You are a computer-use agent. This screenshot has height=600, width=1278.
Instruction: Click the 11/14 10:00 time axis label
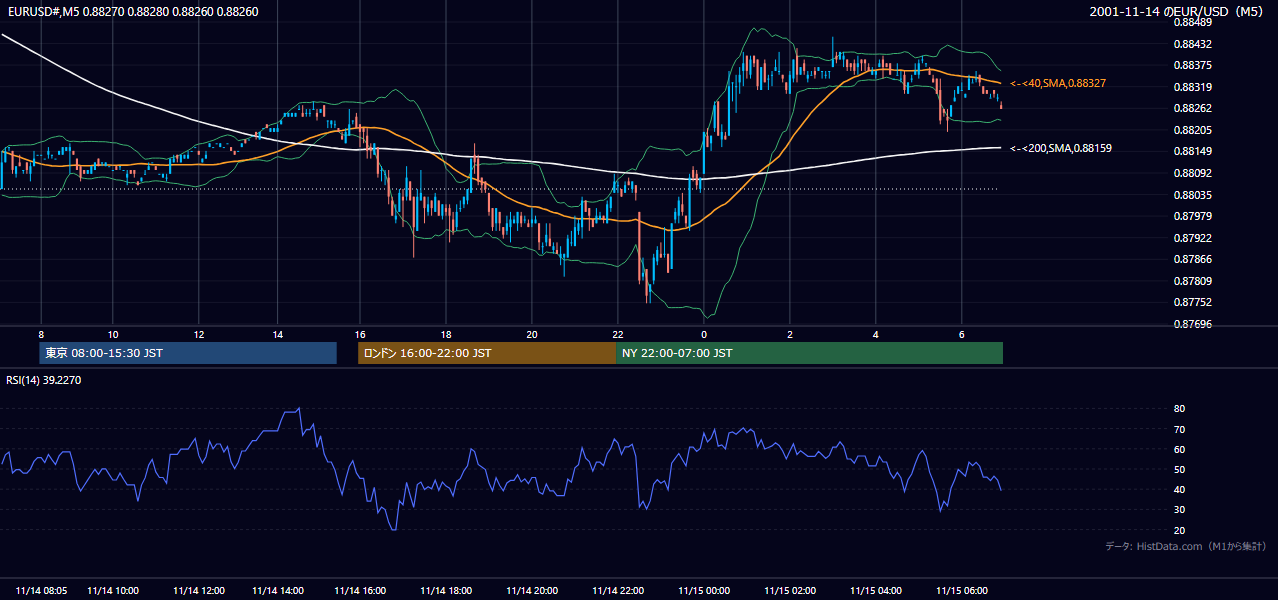click(113, 590)
